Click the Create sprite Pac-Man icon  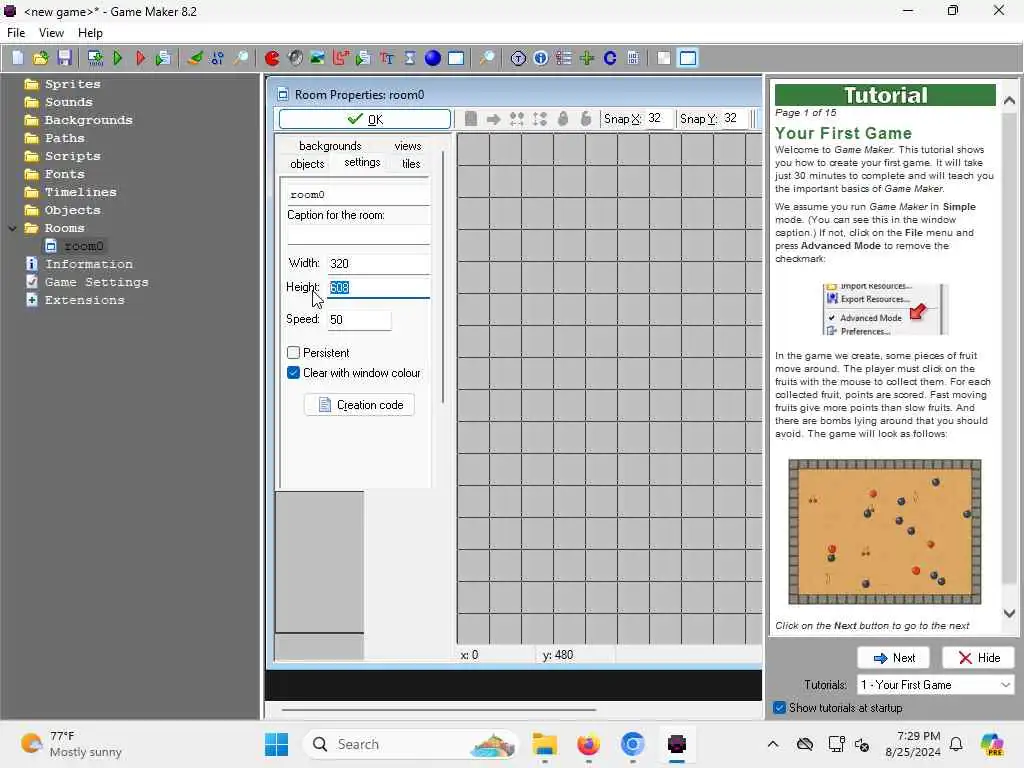[x=272, y=58]
